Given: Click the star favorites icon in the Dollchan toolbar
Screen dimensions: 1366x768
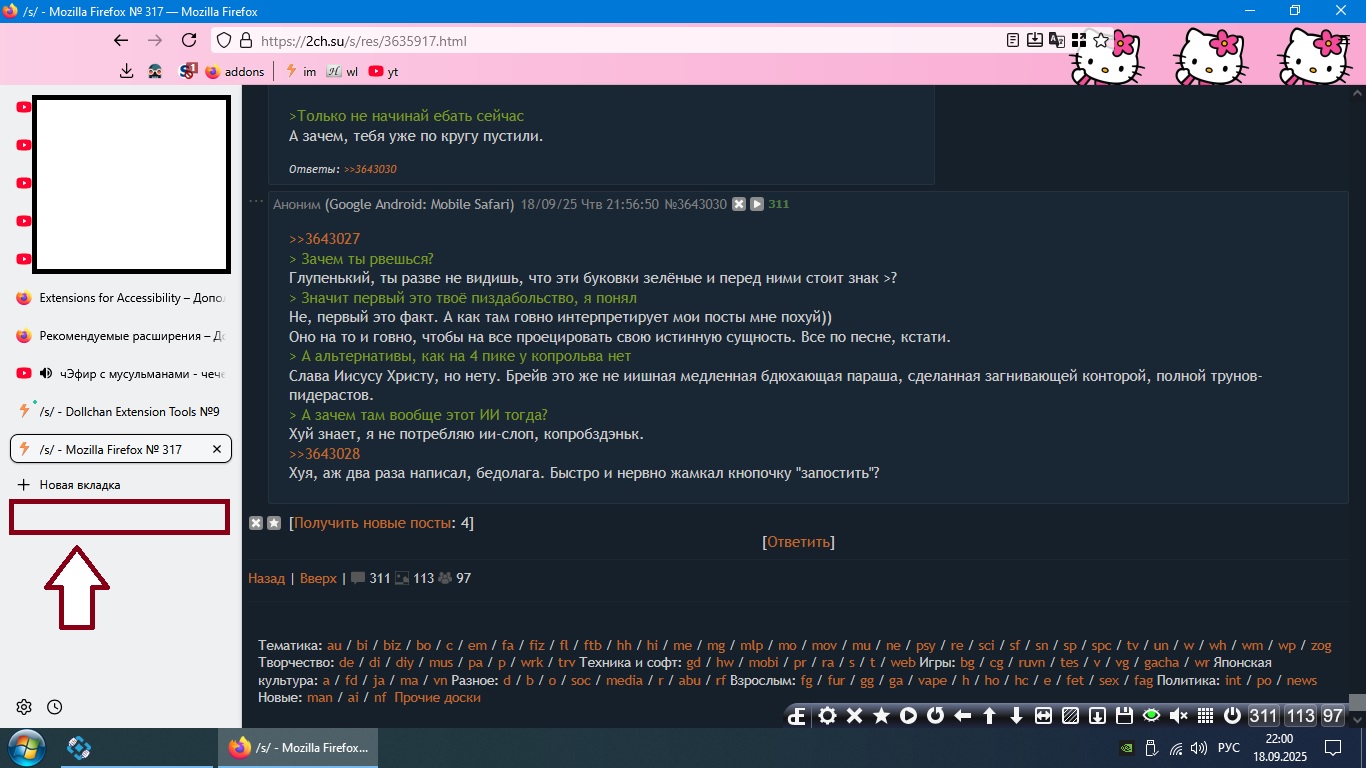Looking at the screenshot, I should tap(881, 716).
